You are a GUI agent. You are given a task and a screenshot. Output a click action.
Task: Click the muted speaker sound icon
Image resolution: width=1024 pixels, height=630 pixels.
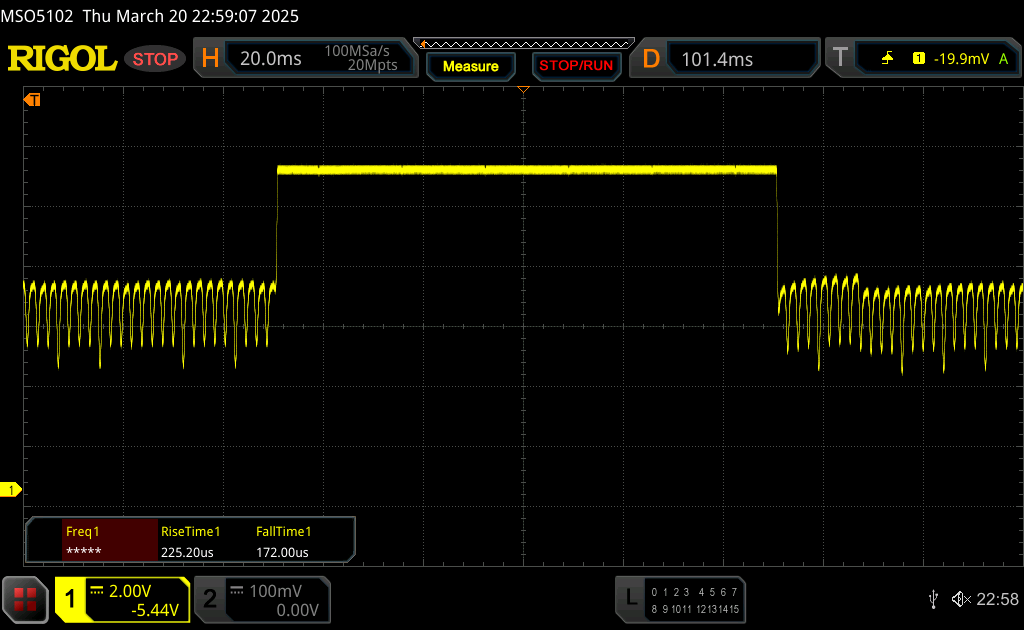coord(961,599)
